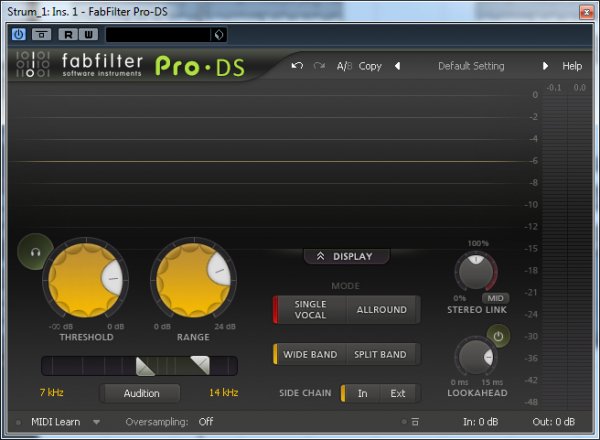This screenshot has height=440, width=600.
Task: Select Split Band processing
Action: tap(380, 354)
